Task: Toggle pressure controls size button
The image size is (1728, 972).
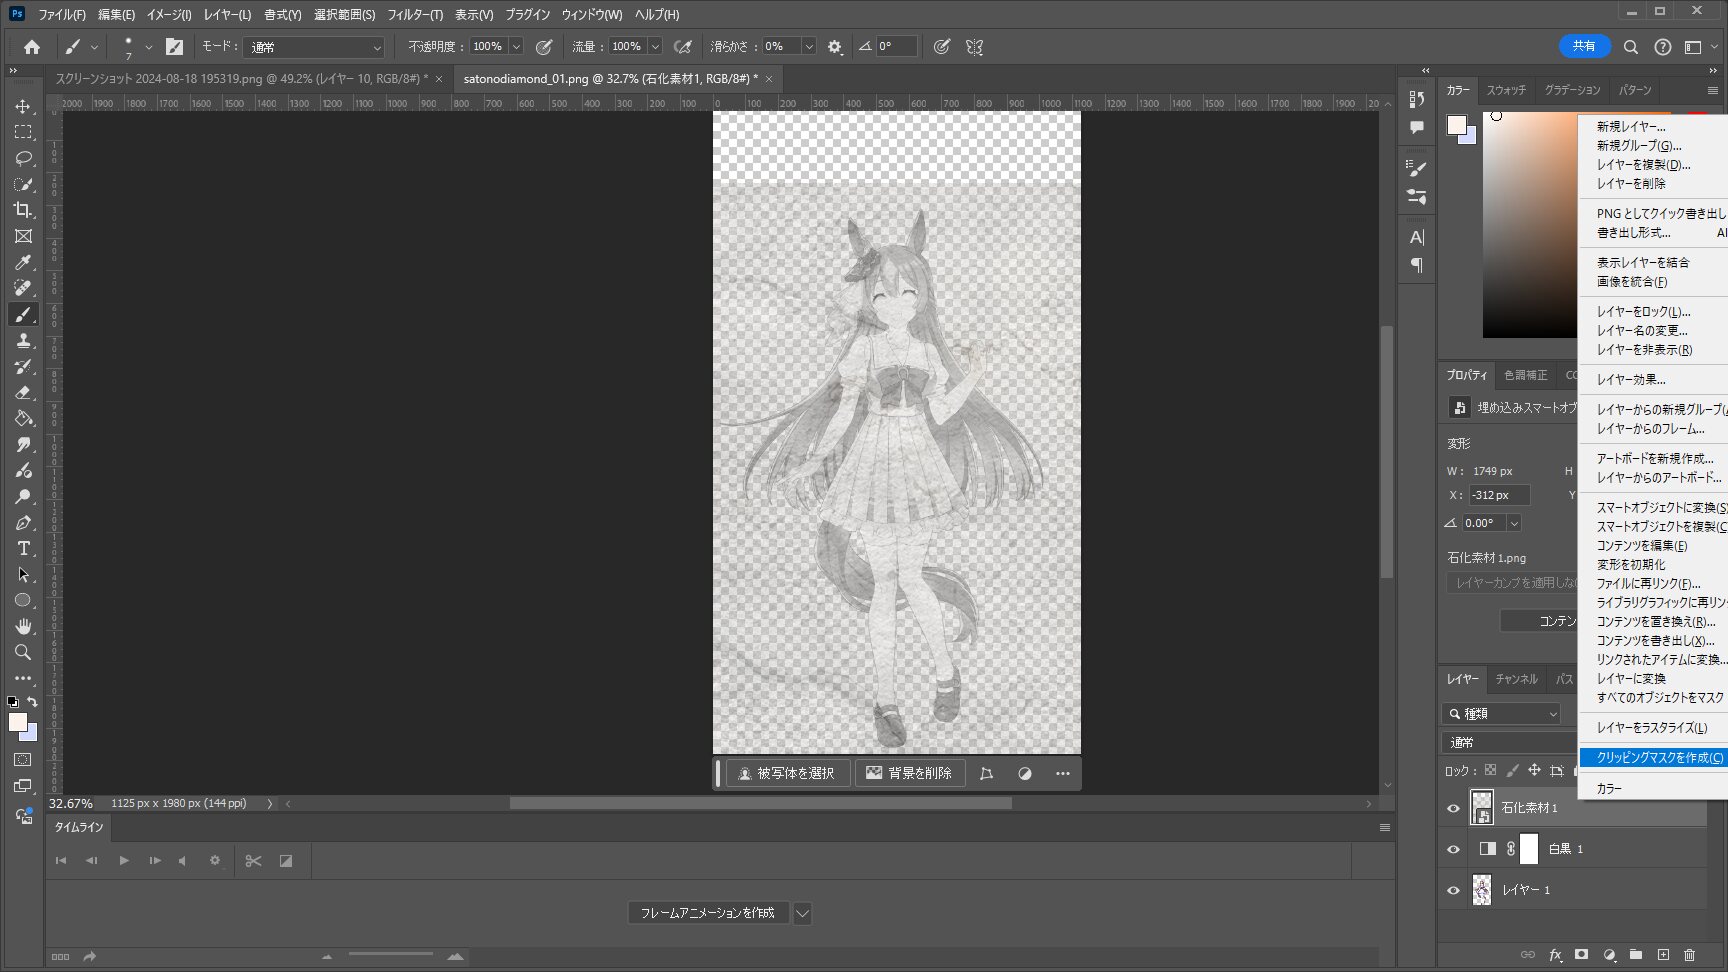Action: (x=942, y=47)
